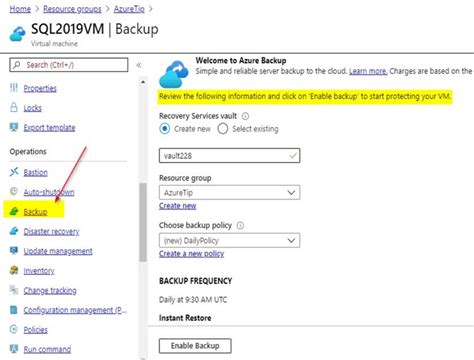Open Policies menu item

pos(36,330)
